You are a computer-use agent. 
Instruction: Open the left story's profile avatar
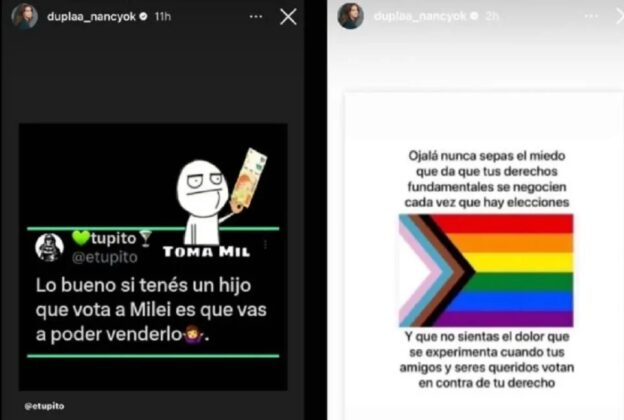[x=25, y=16]
